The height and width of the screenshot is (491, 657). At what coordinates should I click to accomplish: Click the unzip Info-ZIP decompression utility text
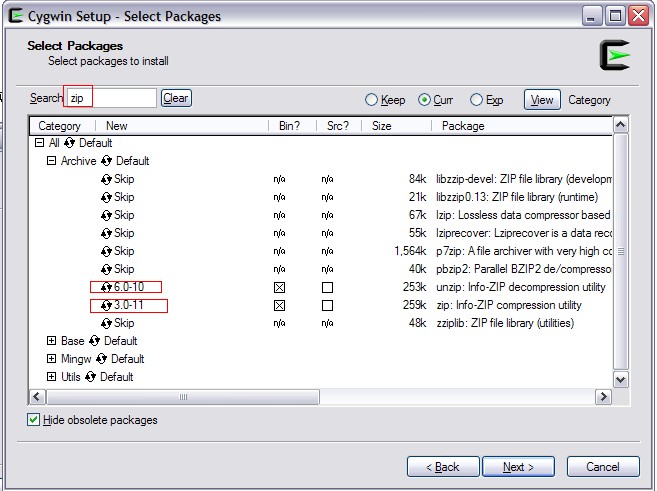click(x=521, y=287)
